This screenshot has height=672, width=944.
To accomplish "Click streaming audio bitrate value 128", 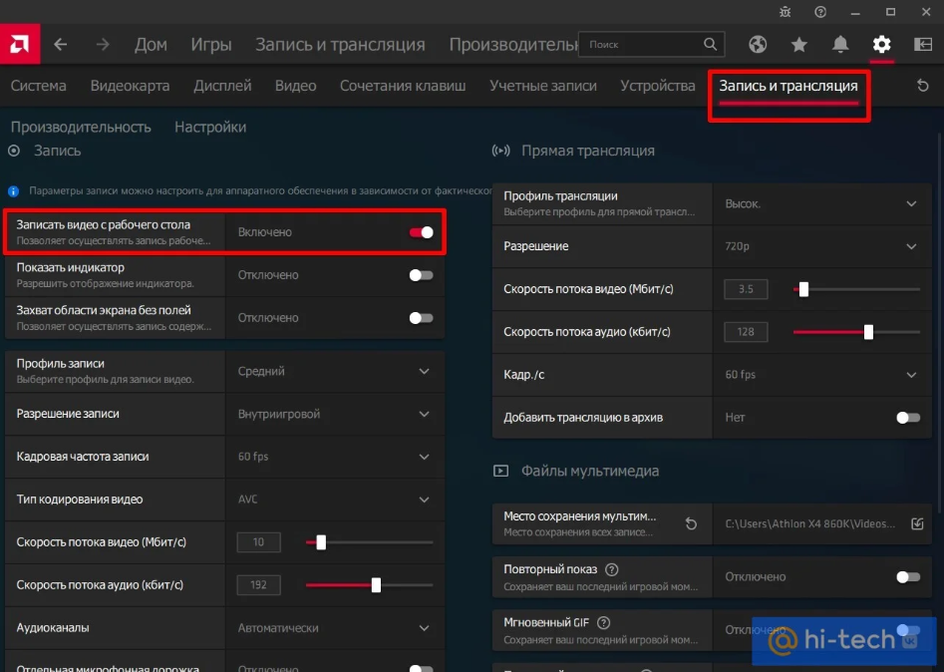I will [x=746, y=332].
